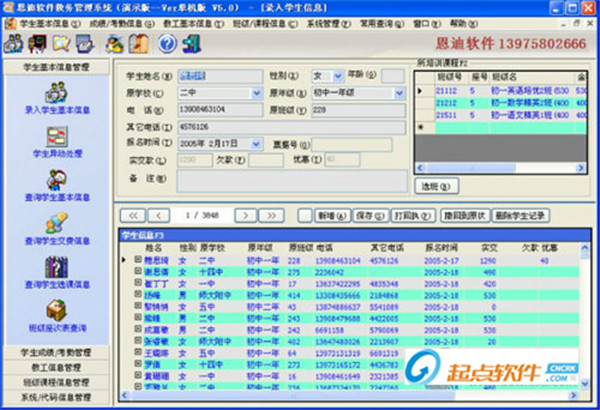Click the horizontal scrollbar of the course grid
The width and height of the screenshot is (600, 410).
[501, 168]
